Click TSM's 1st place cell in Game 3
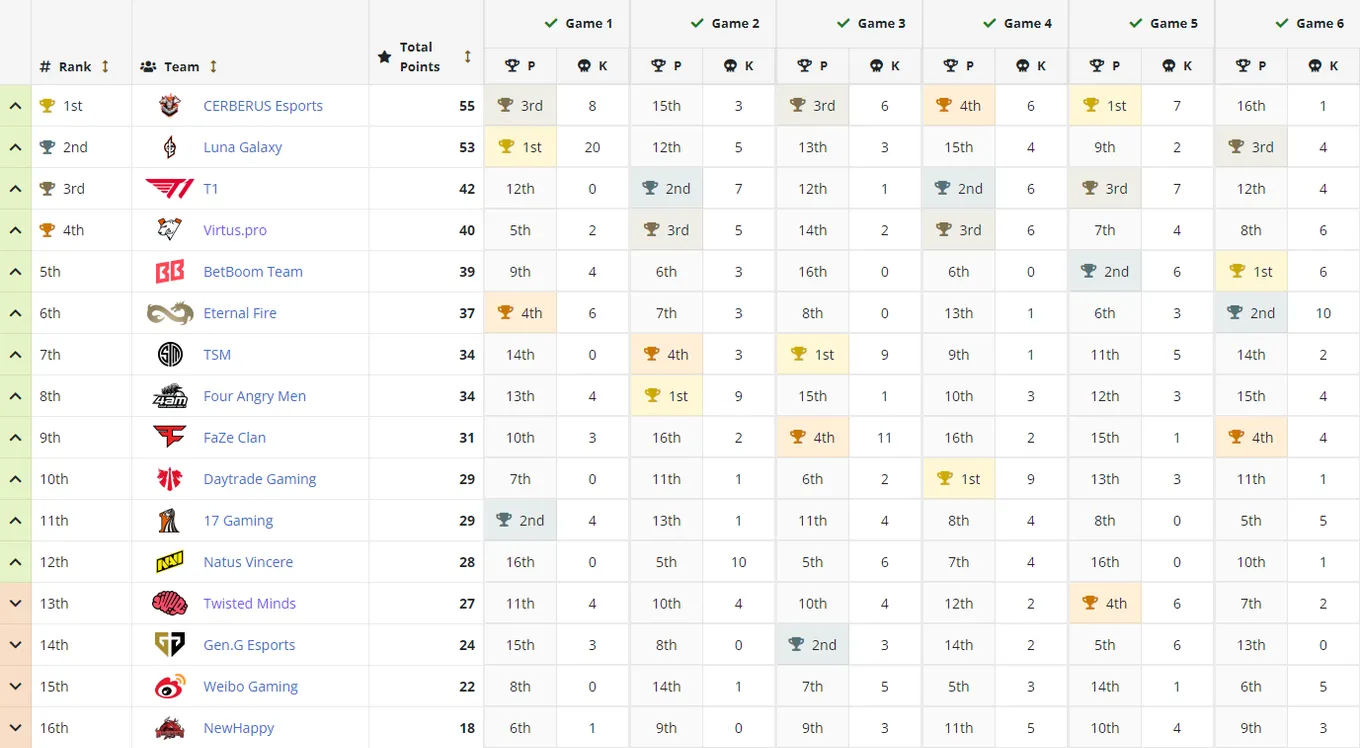Image resolution: width=1360 pixels, height=748 pixels. [x=813, y=355]
